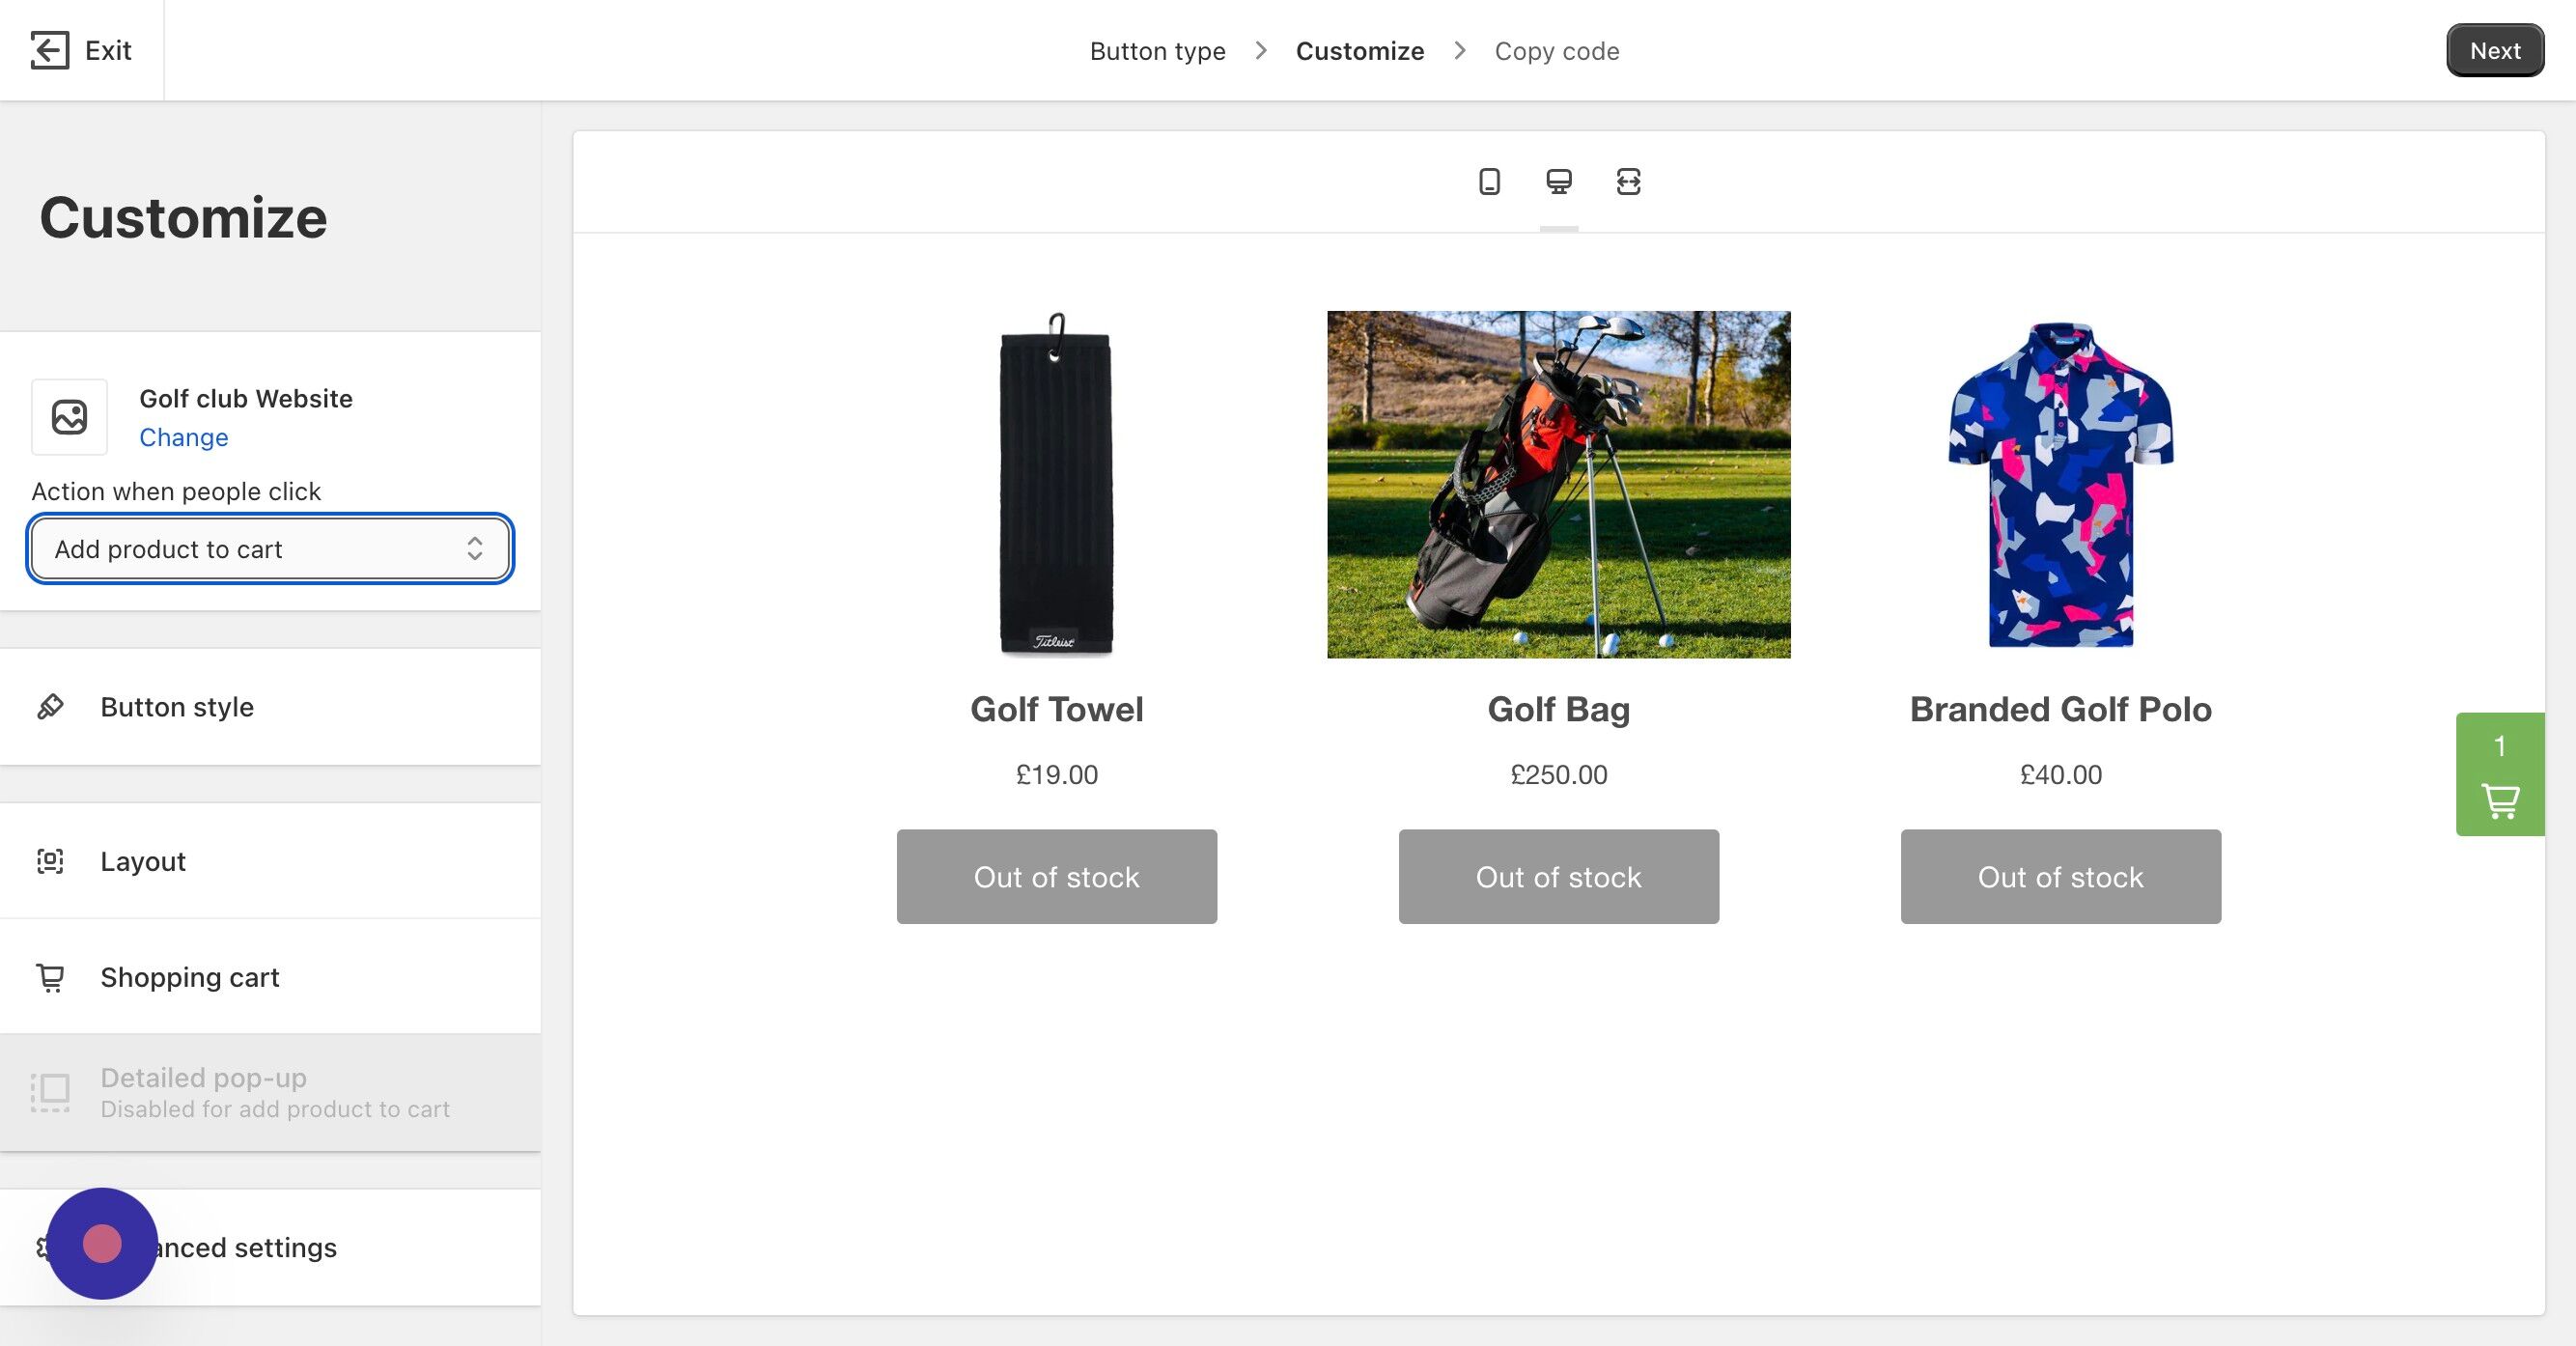Switch to mobile preview icon
Screen dimensions: 2576x1346
click(x=1489, y=182)
